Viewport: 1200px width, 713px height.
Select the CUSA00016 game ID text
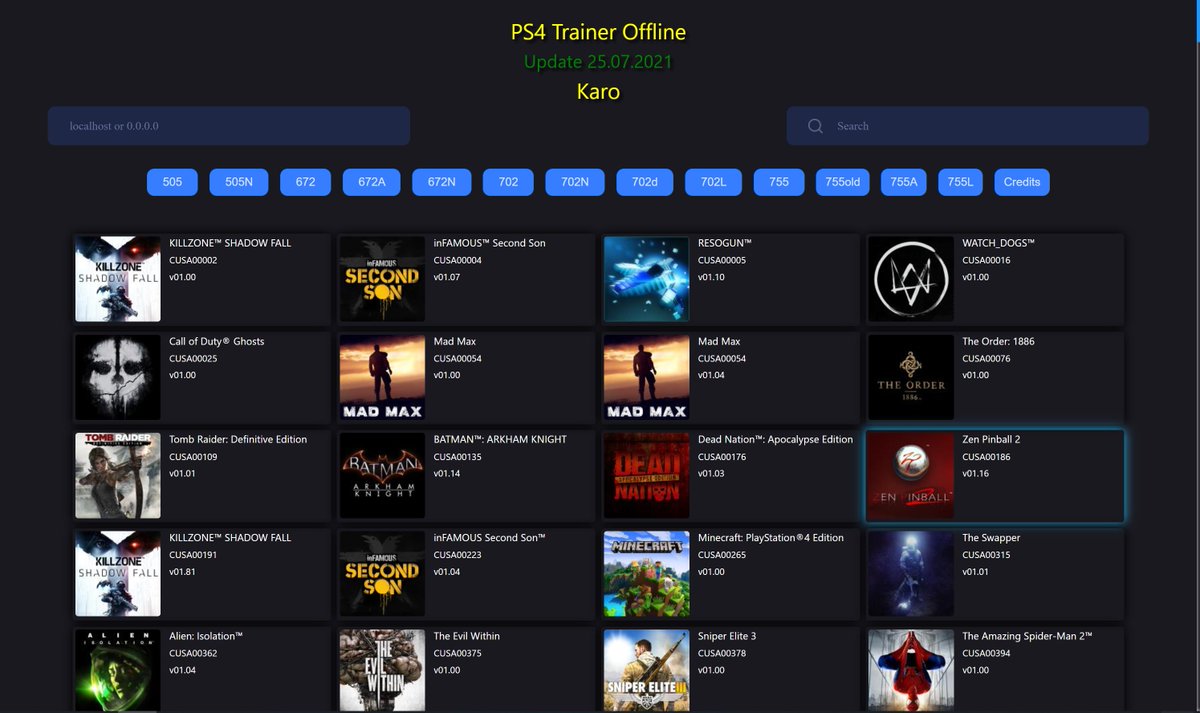pyautogui.click(x=986, y=260)
